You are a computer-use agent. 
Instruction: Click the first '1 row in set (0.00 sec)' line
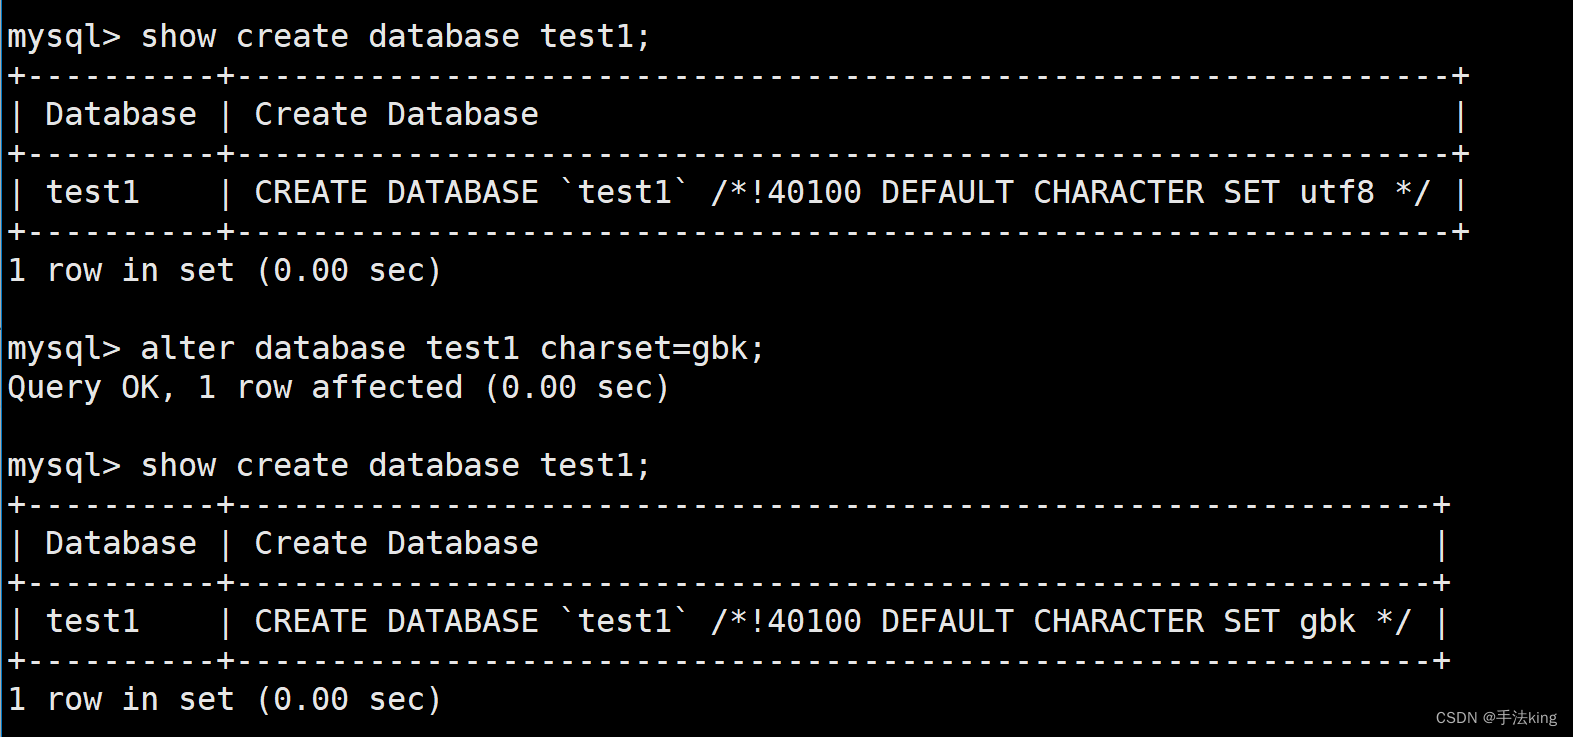225,271
